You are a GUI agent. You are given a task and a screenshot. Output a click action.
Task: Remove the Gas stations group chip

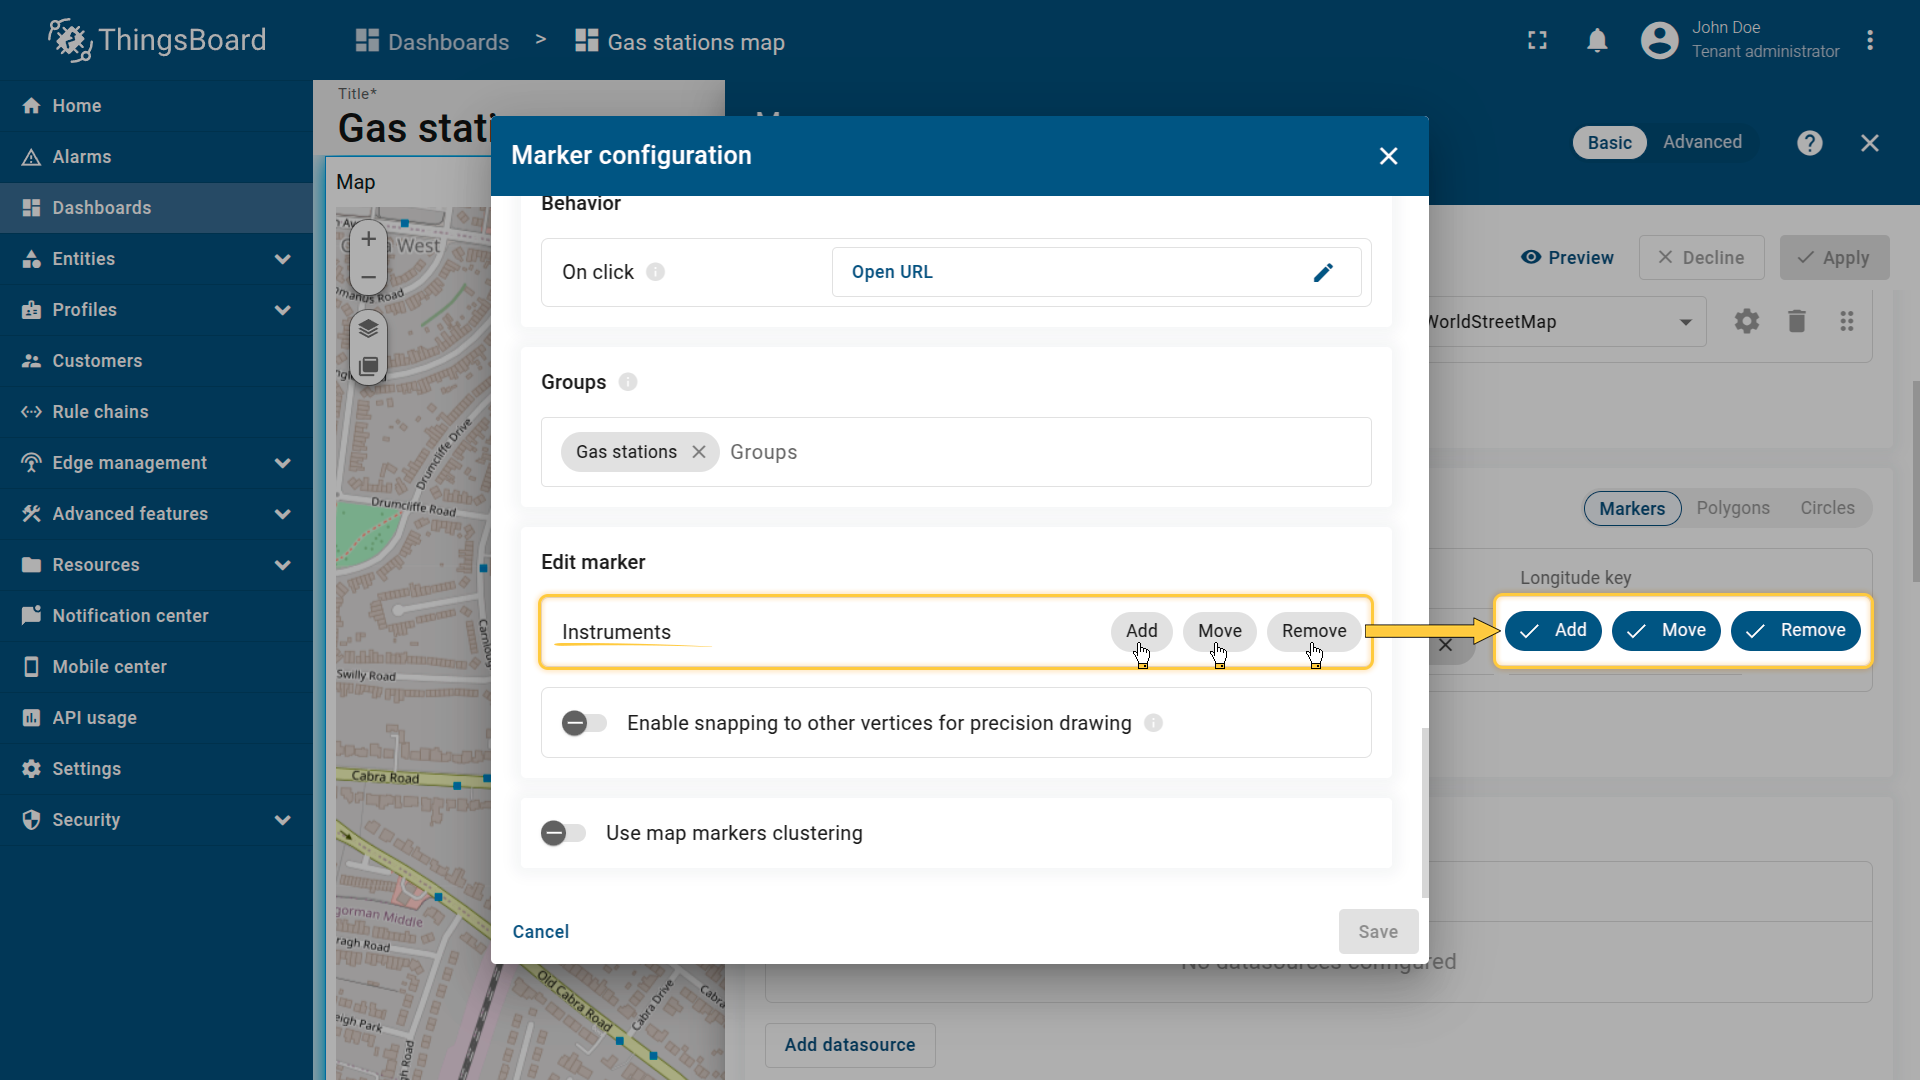(x=699, y=452)
